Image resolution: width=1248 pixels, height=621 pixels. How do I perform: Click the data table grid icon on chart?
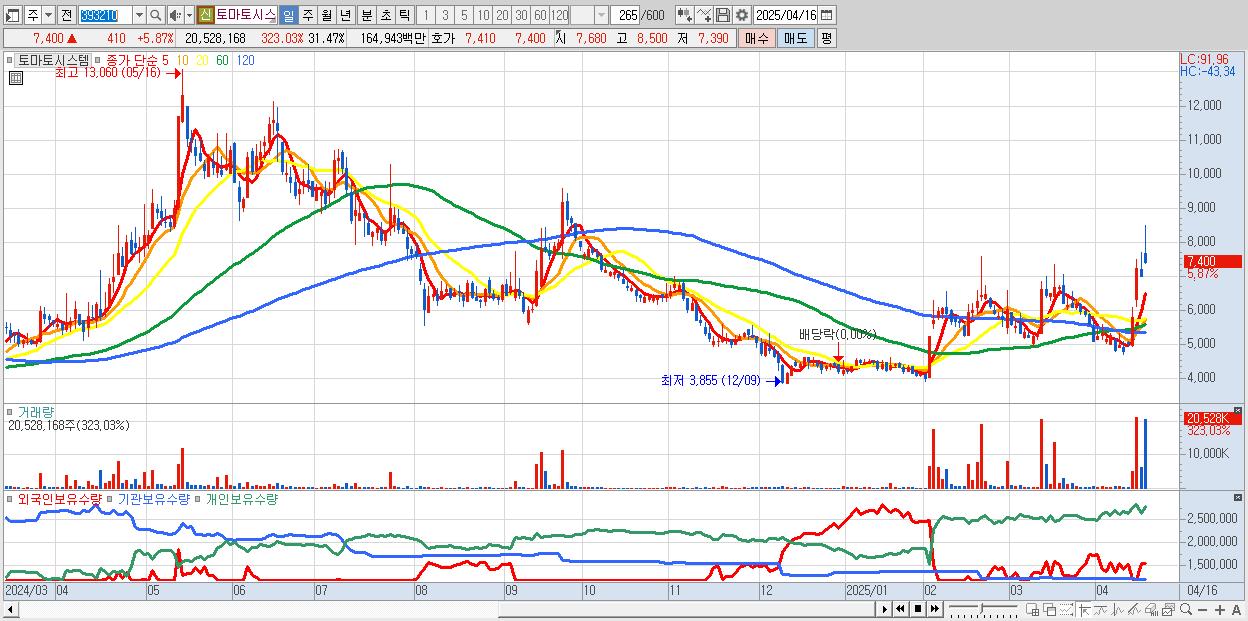click(x=14, y=77)
